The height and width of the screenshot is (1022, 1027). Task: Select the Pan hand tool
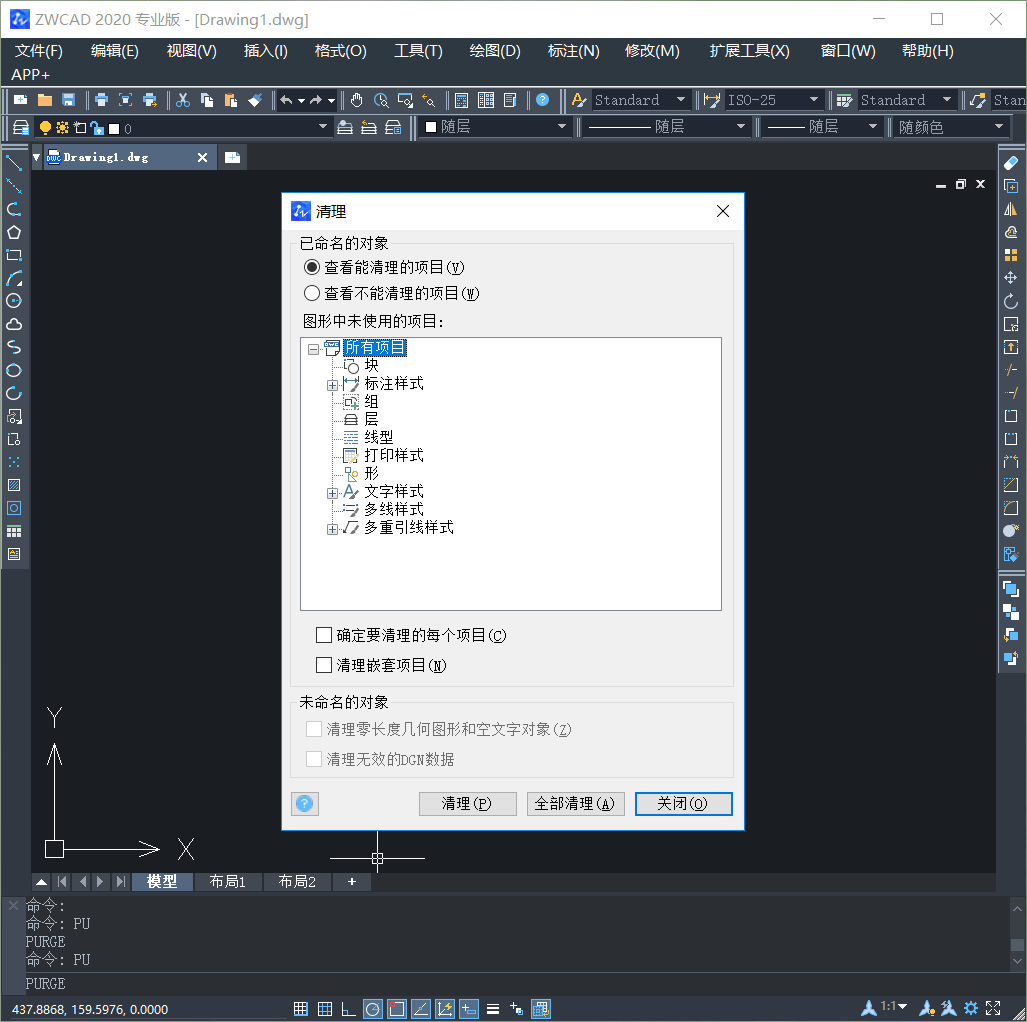pyautogui.click(x=357, y=100)
